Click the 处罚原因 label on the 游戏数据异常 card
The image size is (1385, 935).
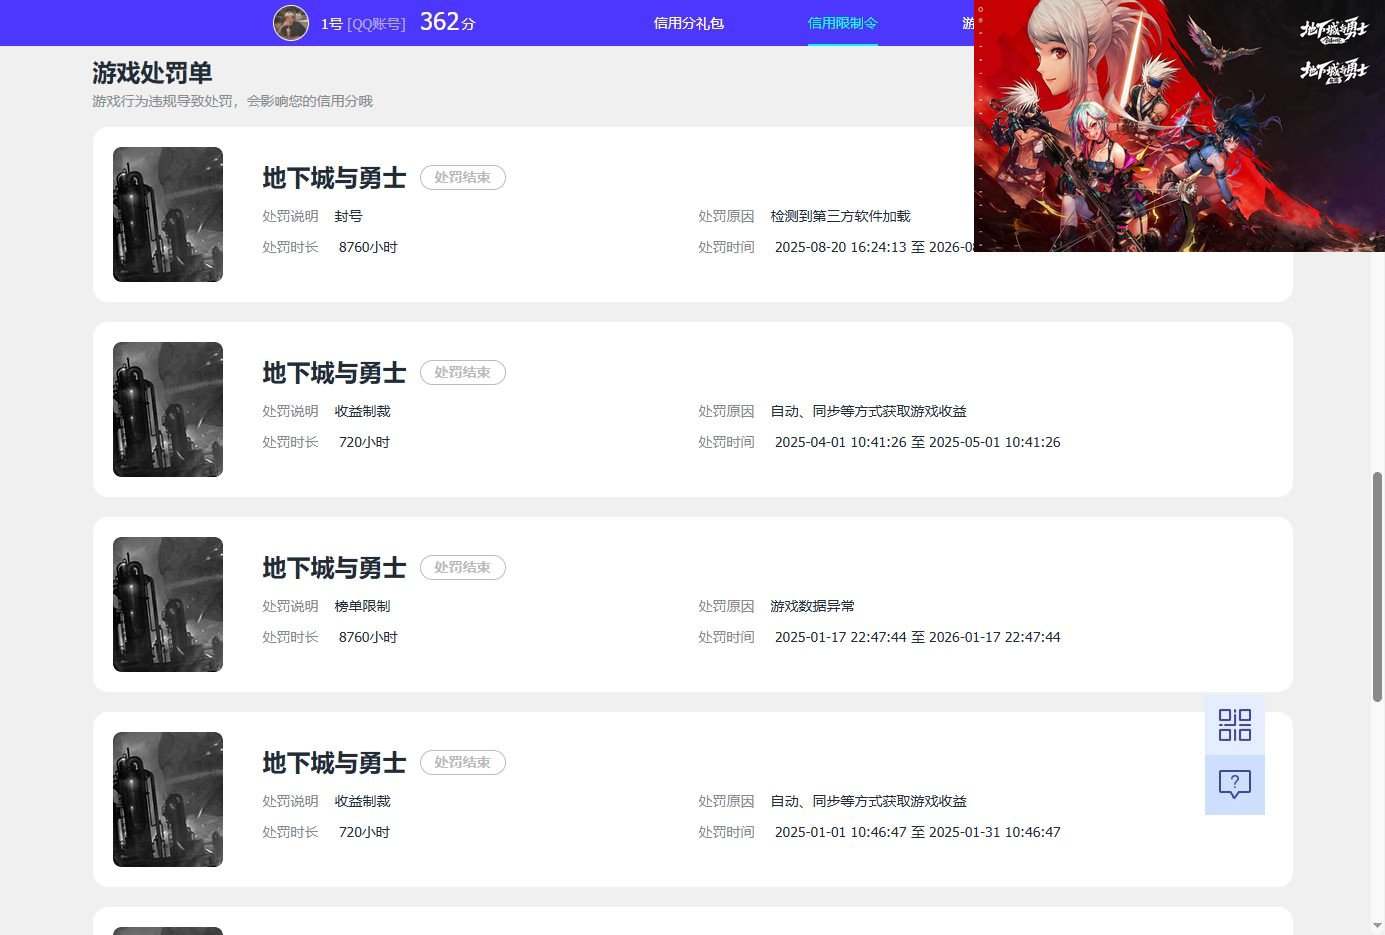pos(726,606)
